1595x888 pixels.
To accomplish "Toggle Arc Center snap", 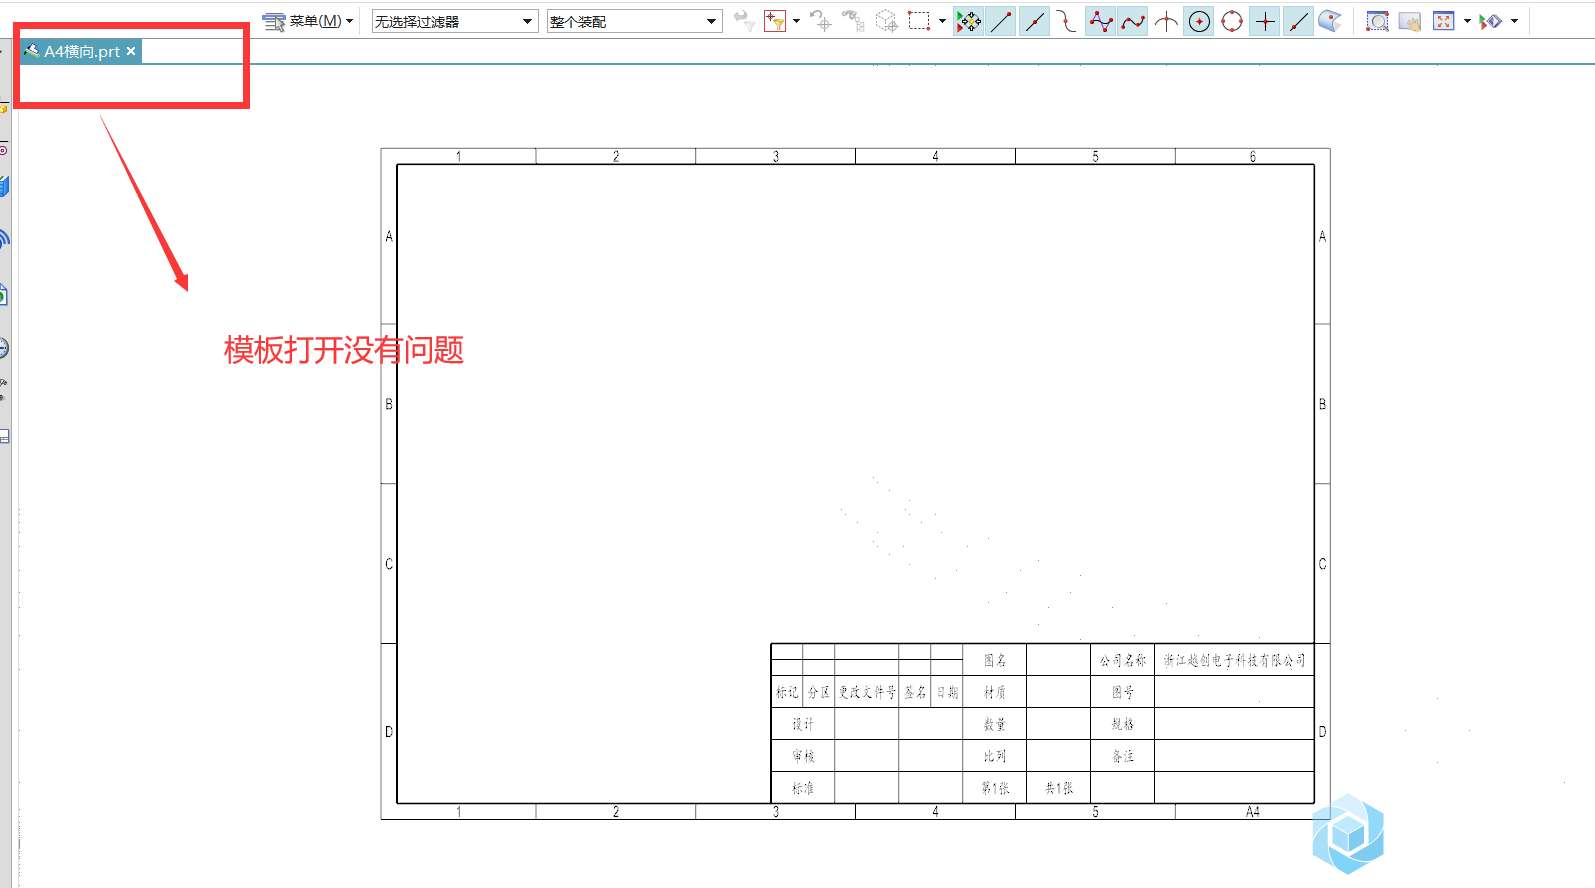I will click(1199, 21).
